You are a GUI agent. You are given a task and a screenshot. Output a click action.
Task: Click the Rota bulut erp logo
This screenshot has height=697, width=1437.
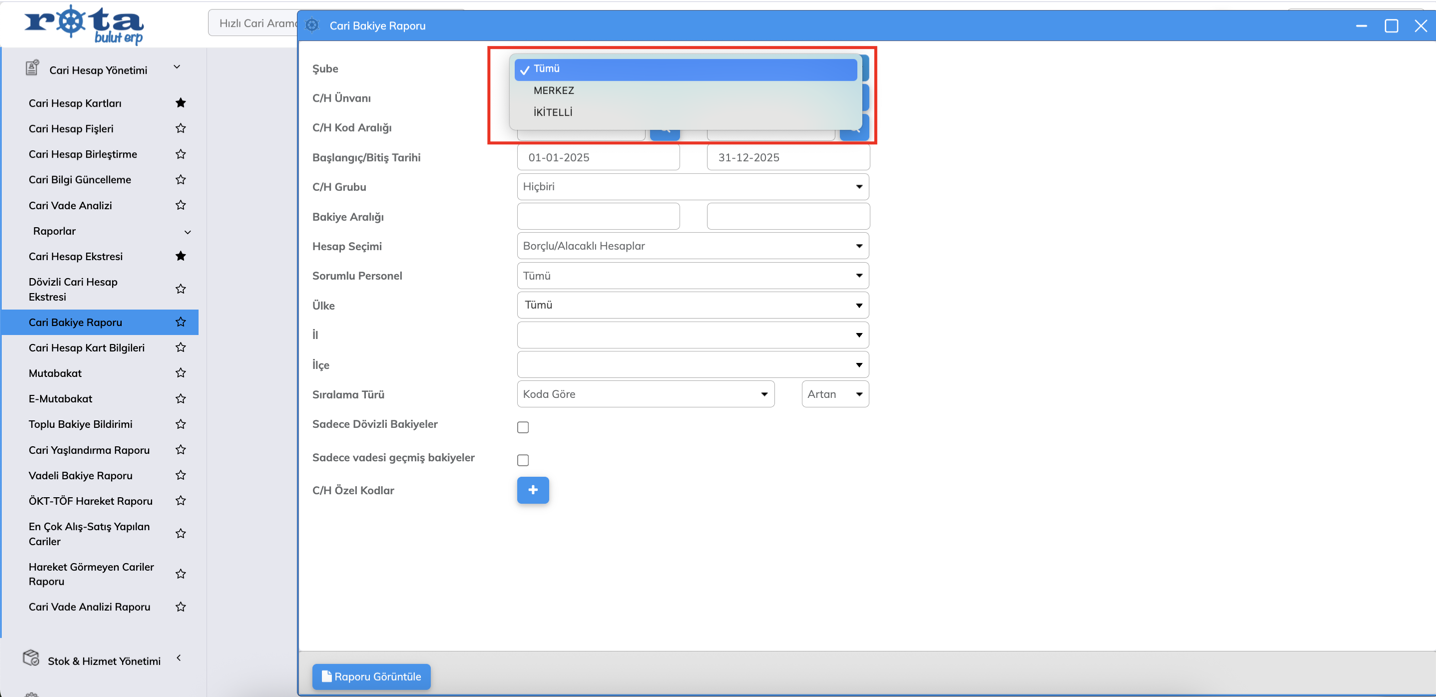point(84,24)
